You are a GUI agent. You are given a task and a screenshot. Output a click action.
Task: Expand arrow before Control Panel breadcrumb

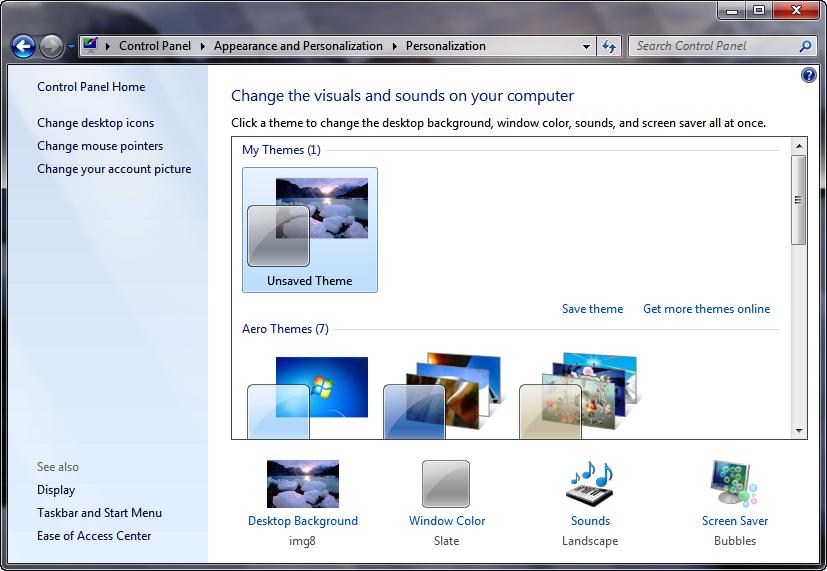pyautogui.click(x=108, y=46)
